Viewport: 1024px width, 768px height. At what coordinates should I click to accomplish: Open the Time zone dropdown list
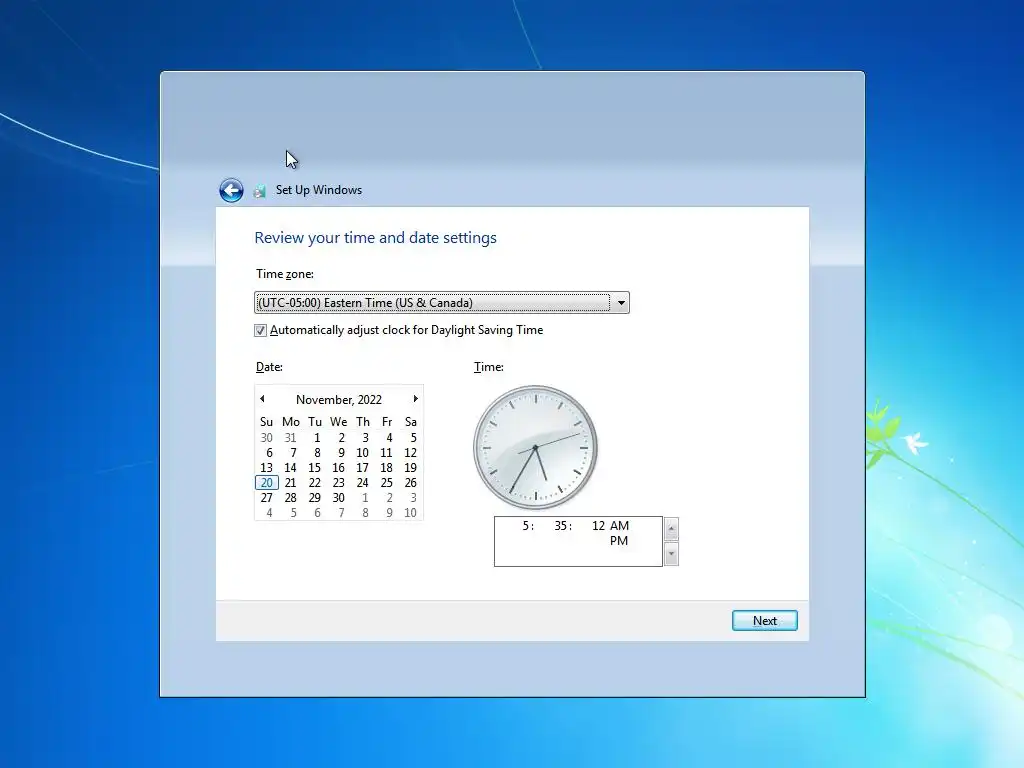coord(620,302)
